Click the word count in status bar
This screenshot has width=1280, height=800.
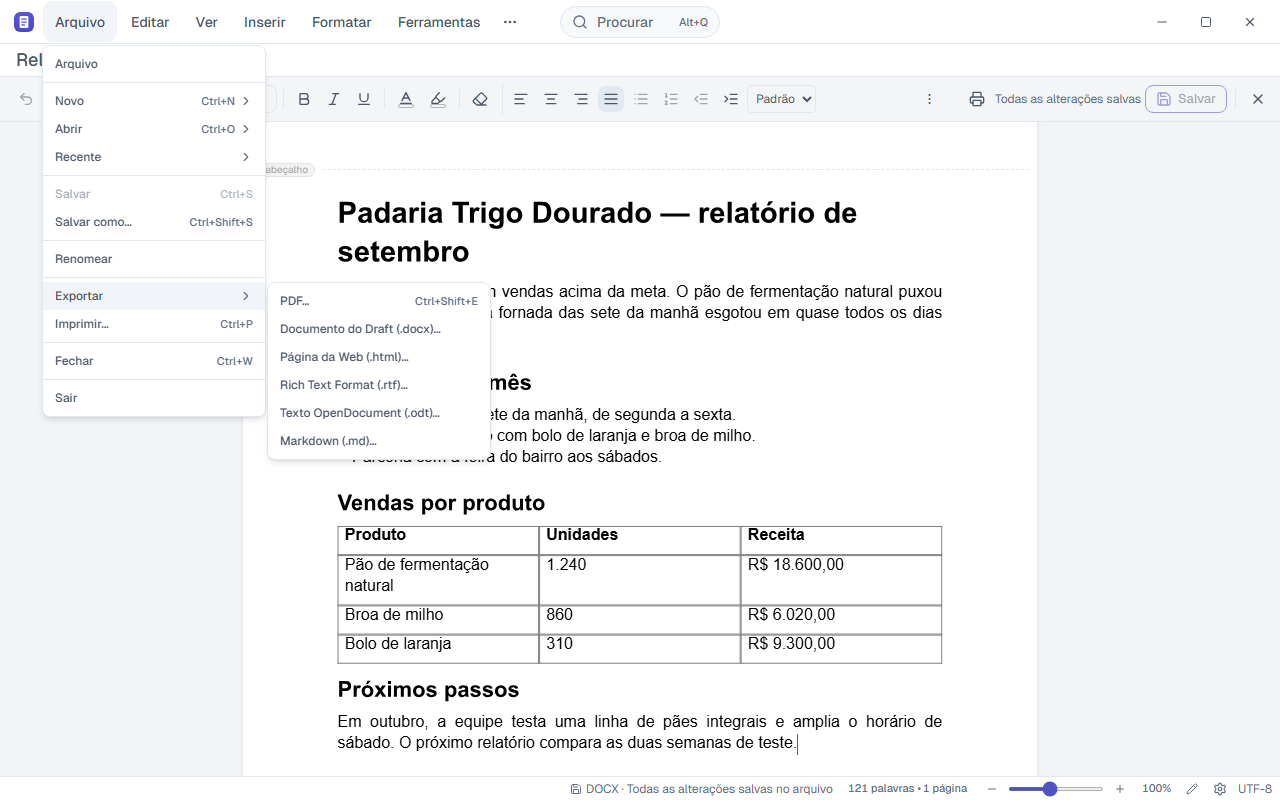click(908, 789)
